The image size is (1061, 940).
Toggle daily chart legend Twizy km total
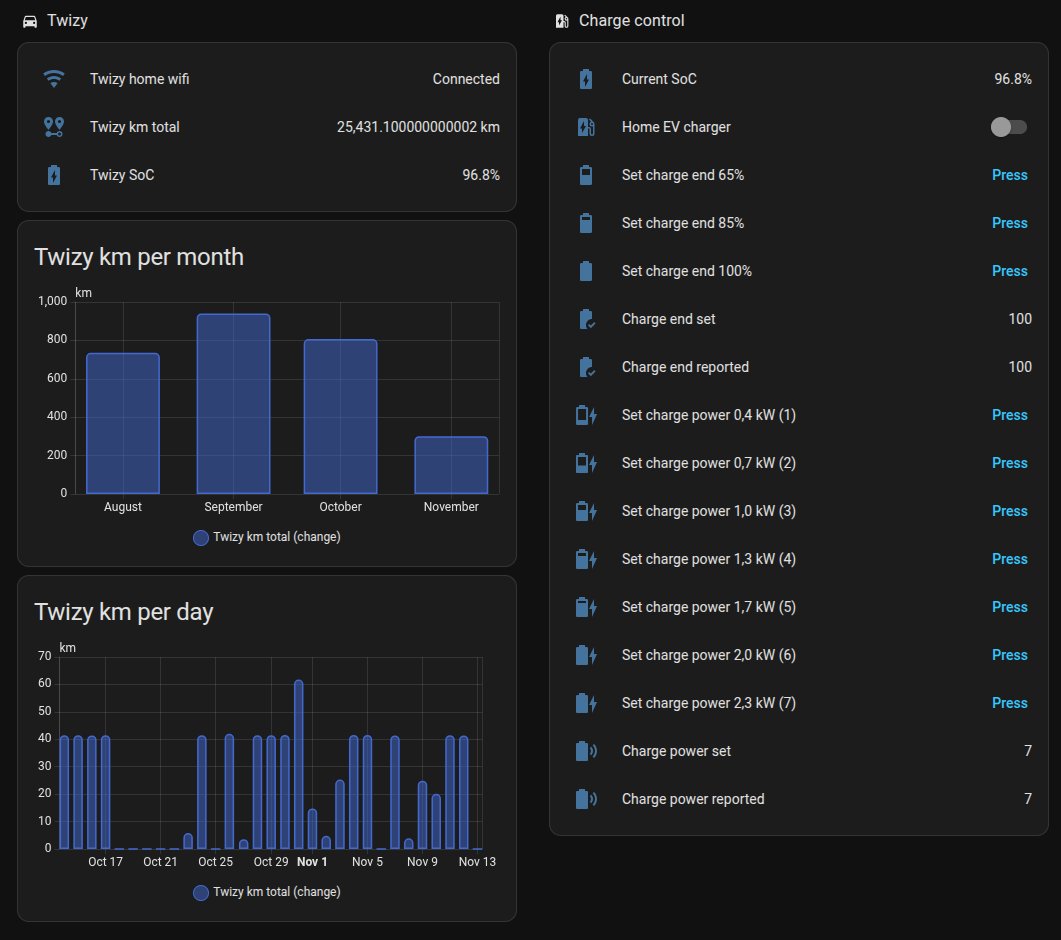tap(267, 892)
